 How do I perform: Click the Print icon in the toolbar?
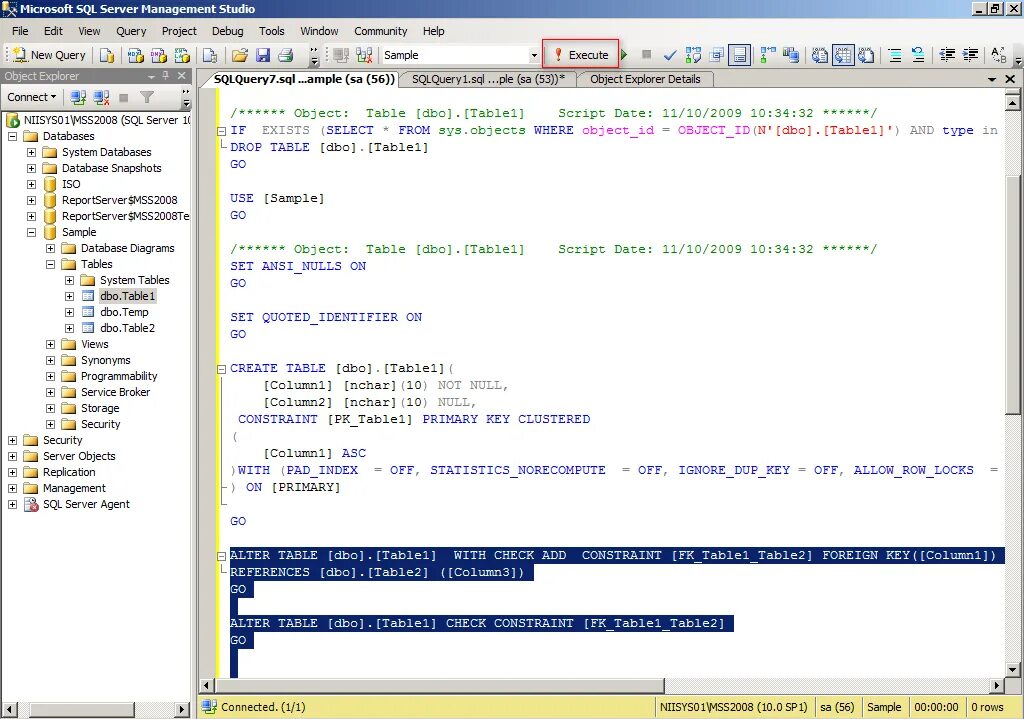pos(285,56)
